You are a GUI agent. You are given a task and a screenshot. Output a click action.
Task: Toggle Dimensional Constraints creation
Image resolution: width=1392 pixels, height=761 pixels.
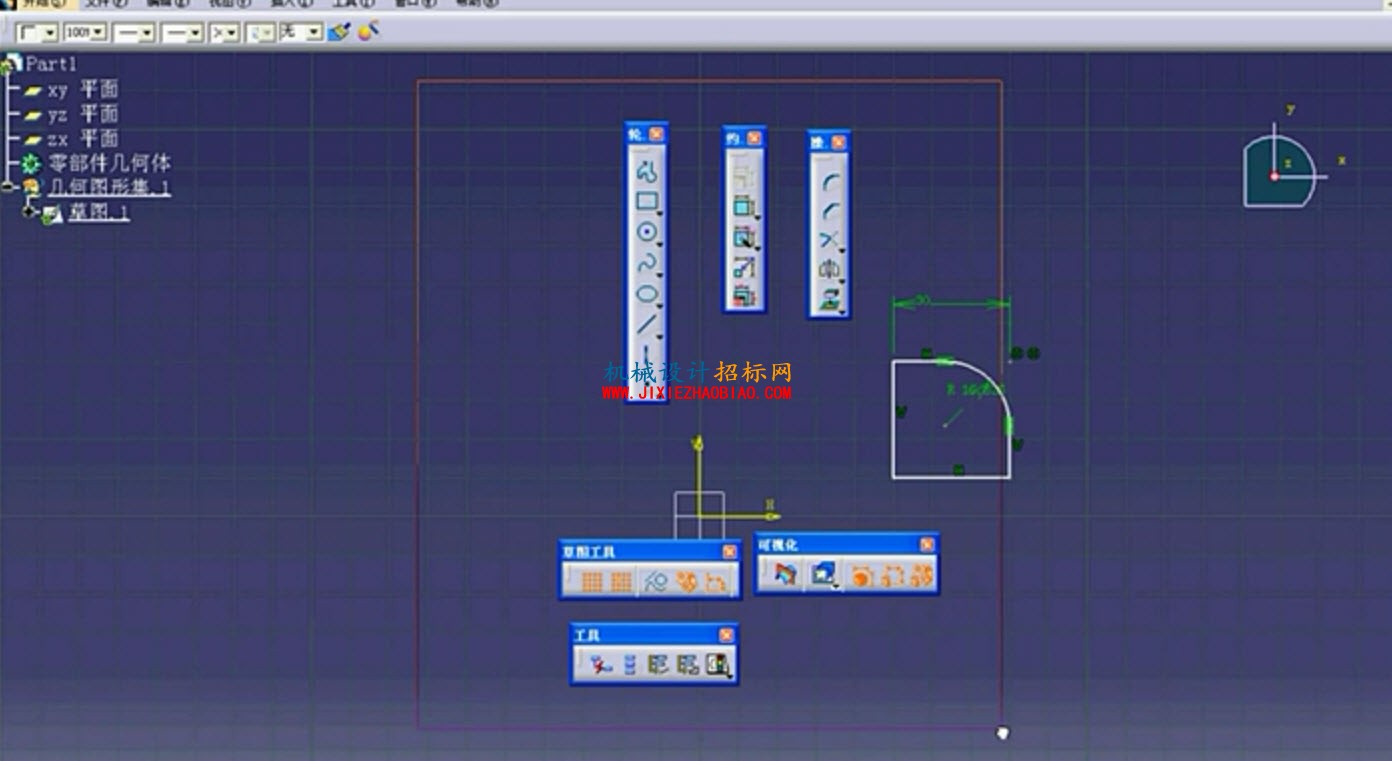point(716,582)
